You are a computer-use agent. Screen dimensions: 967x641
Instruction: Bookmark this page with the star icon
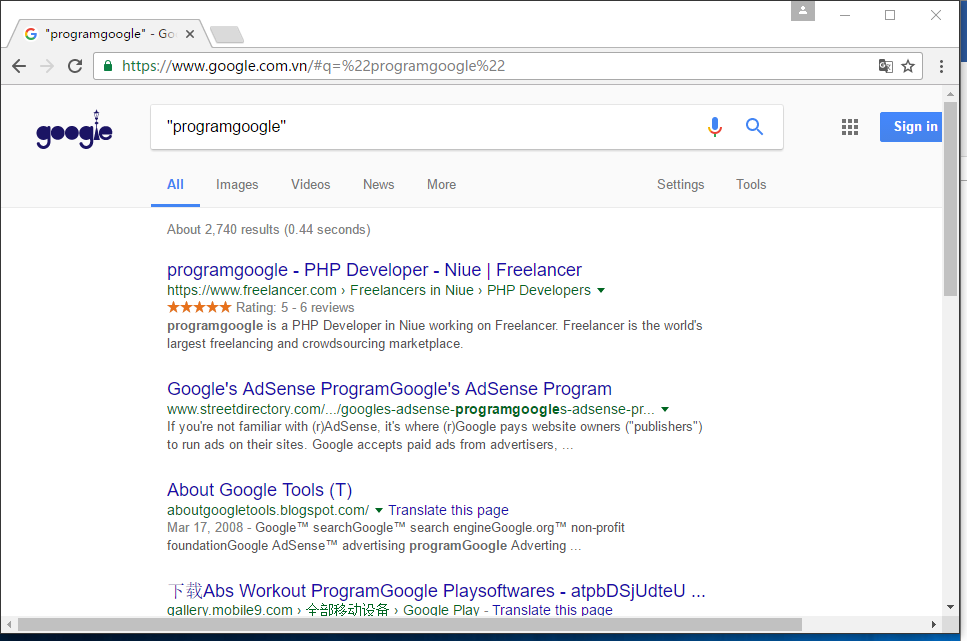point(908,66)
